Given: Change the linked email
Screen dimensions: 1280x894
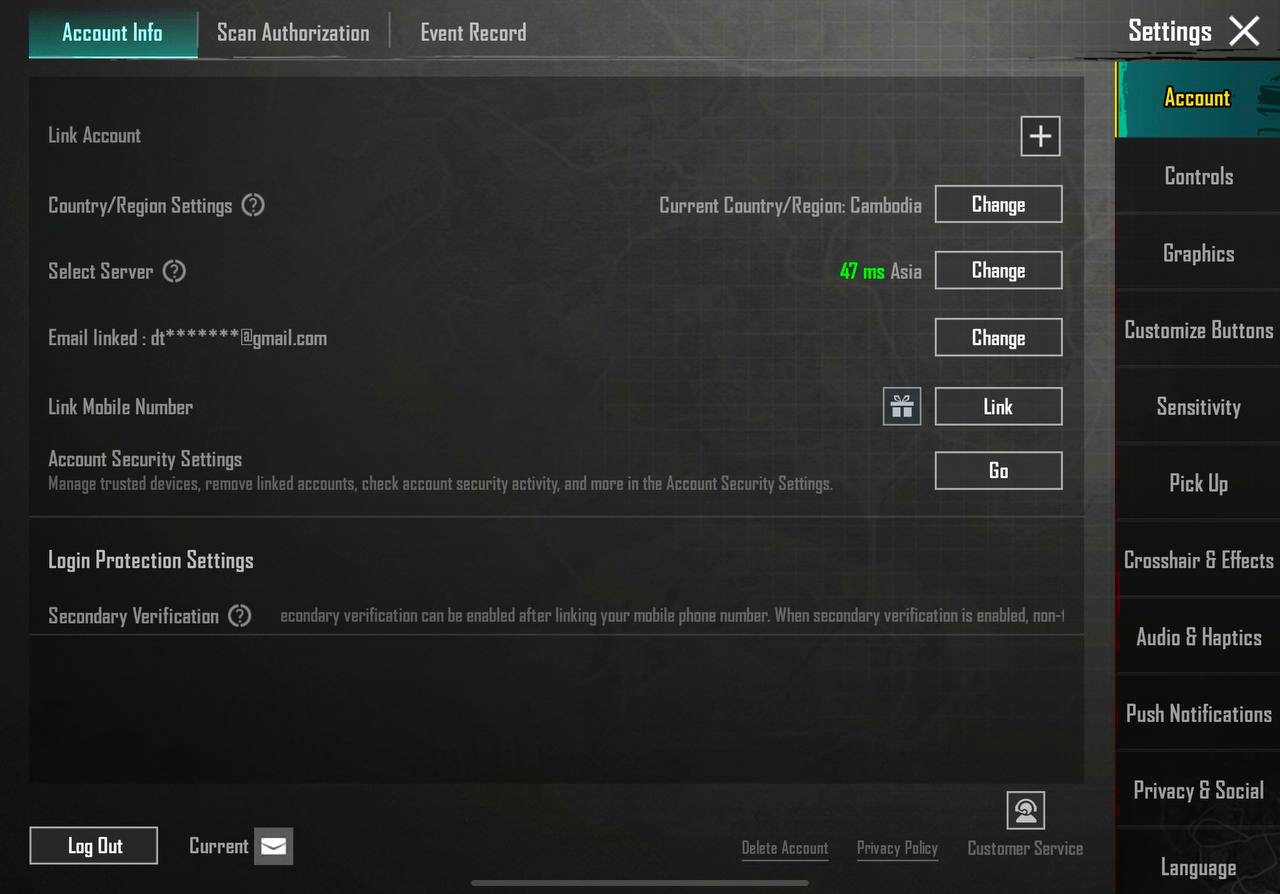Looking at the screenshot, I should coord(998,338).
